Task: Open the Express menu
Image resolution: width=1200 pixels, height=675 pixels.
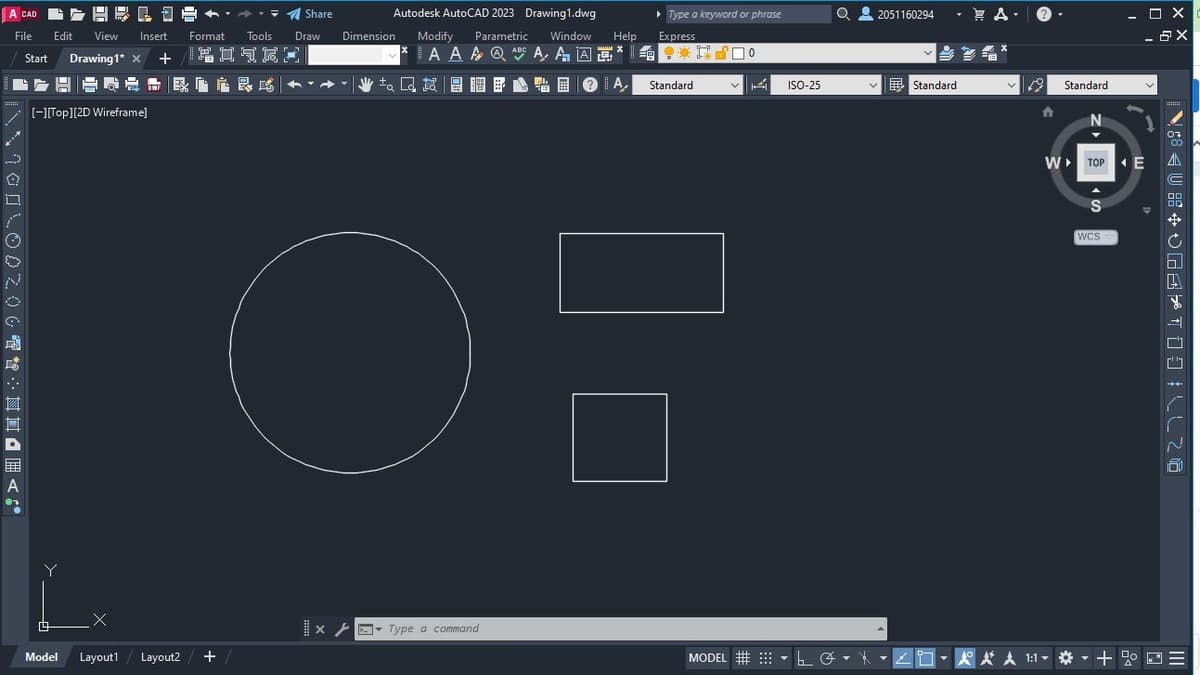Action: pyautogui.click(x=677, y=36)
